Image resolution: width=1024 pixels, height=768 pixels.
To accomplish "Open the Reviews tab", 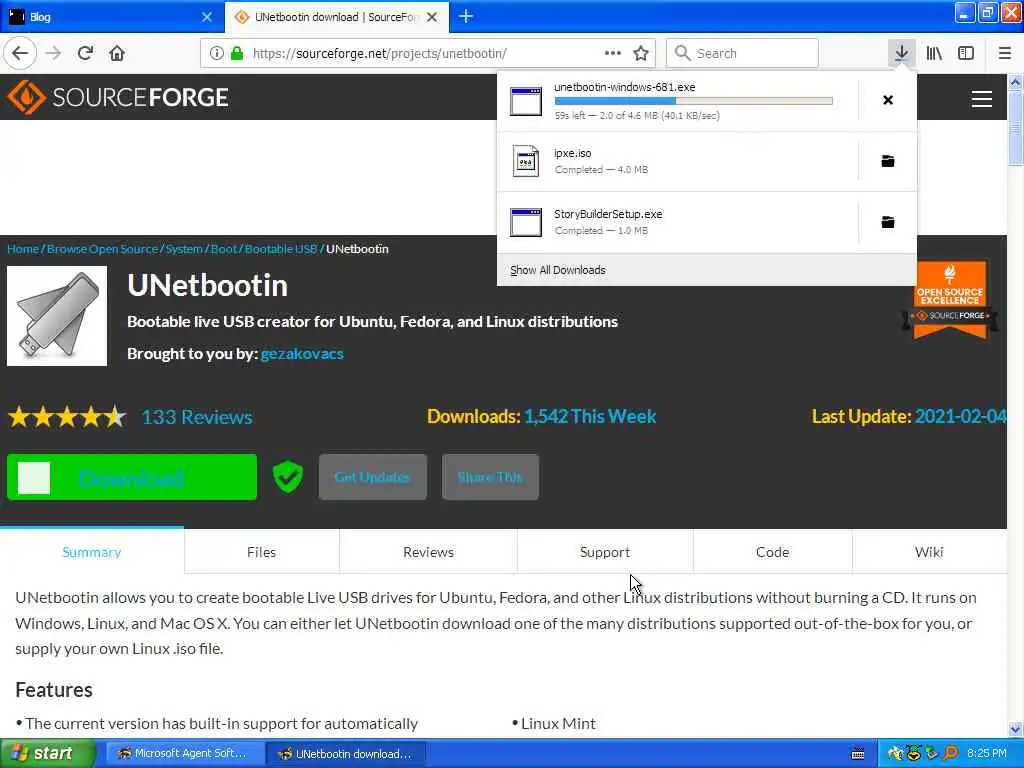I will pyautogui.click(x=428, y=552).
